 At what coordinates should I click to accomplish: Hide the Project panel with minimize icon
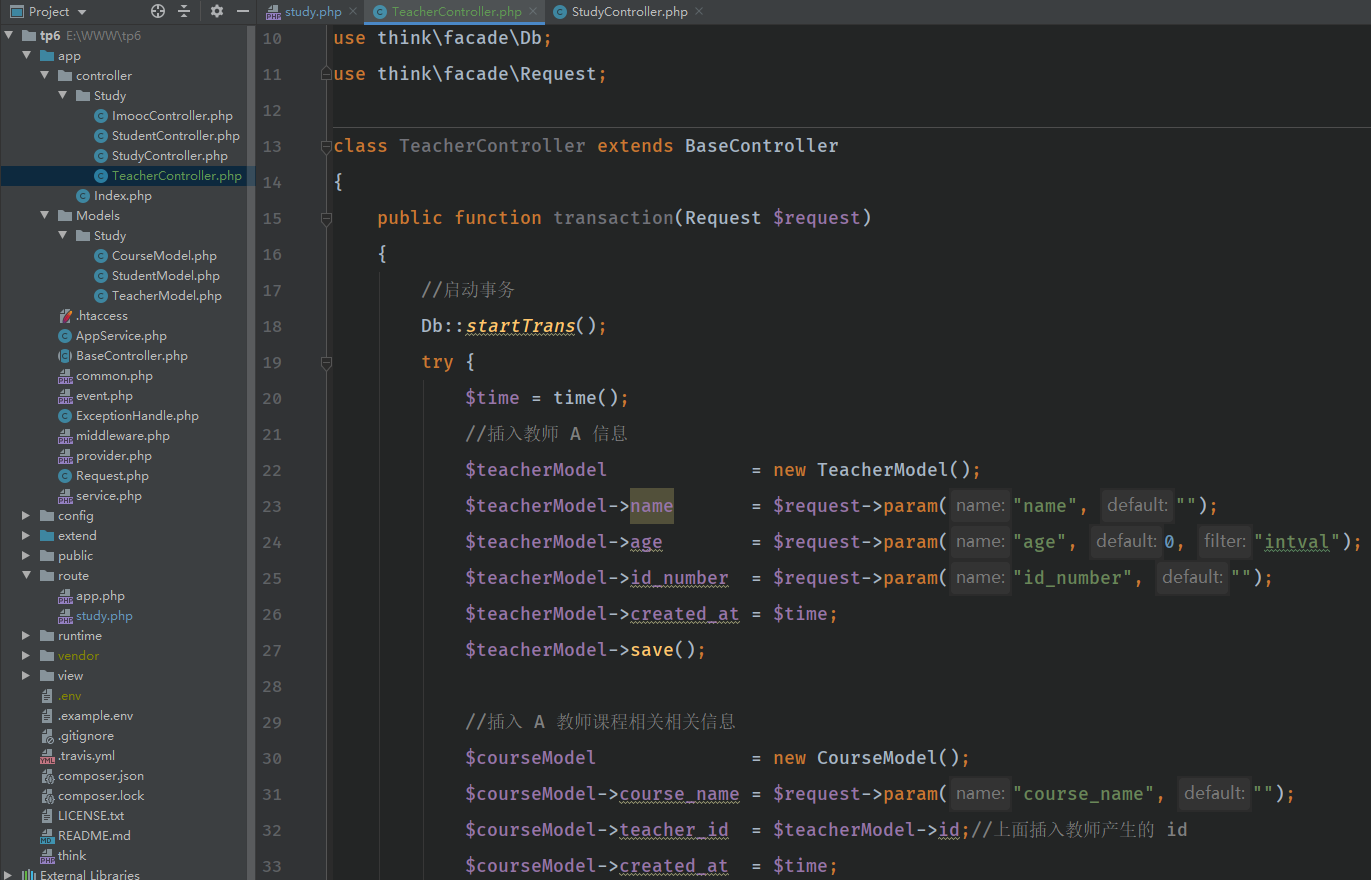click(x=243, y=12)
